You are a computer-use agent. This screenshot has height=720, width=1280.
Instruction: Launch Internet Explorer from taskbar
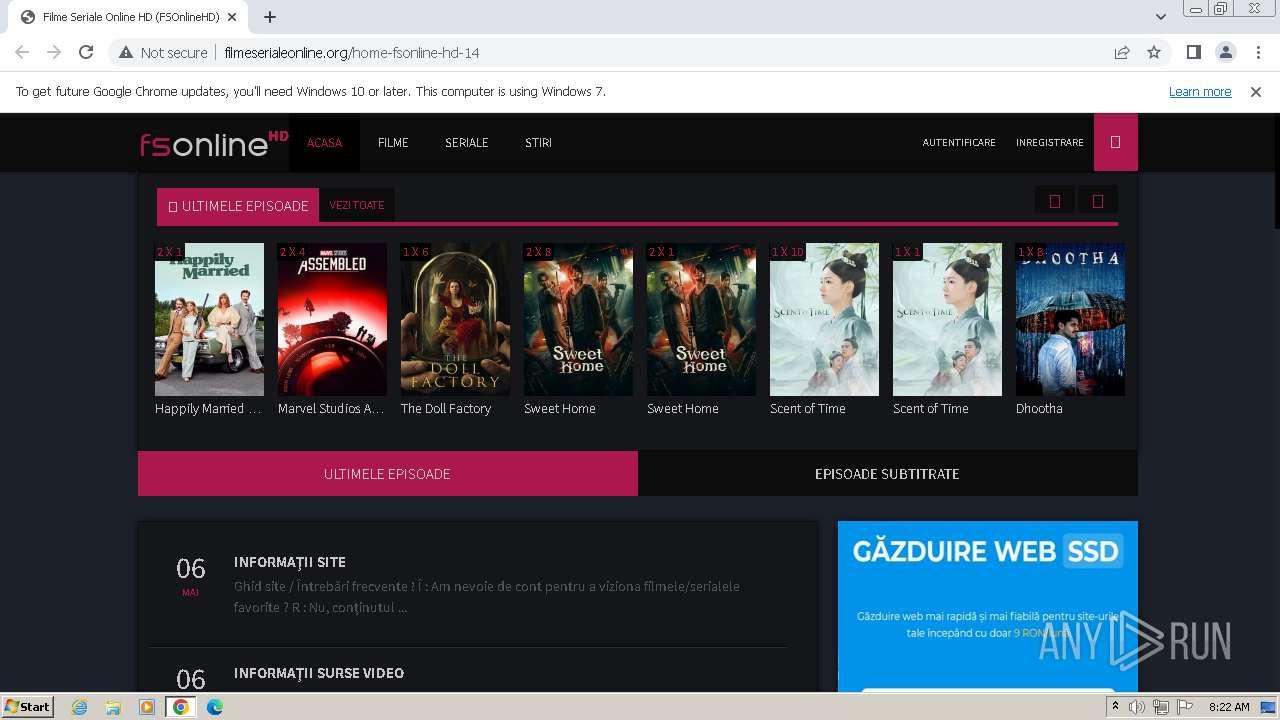79,707
